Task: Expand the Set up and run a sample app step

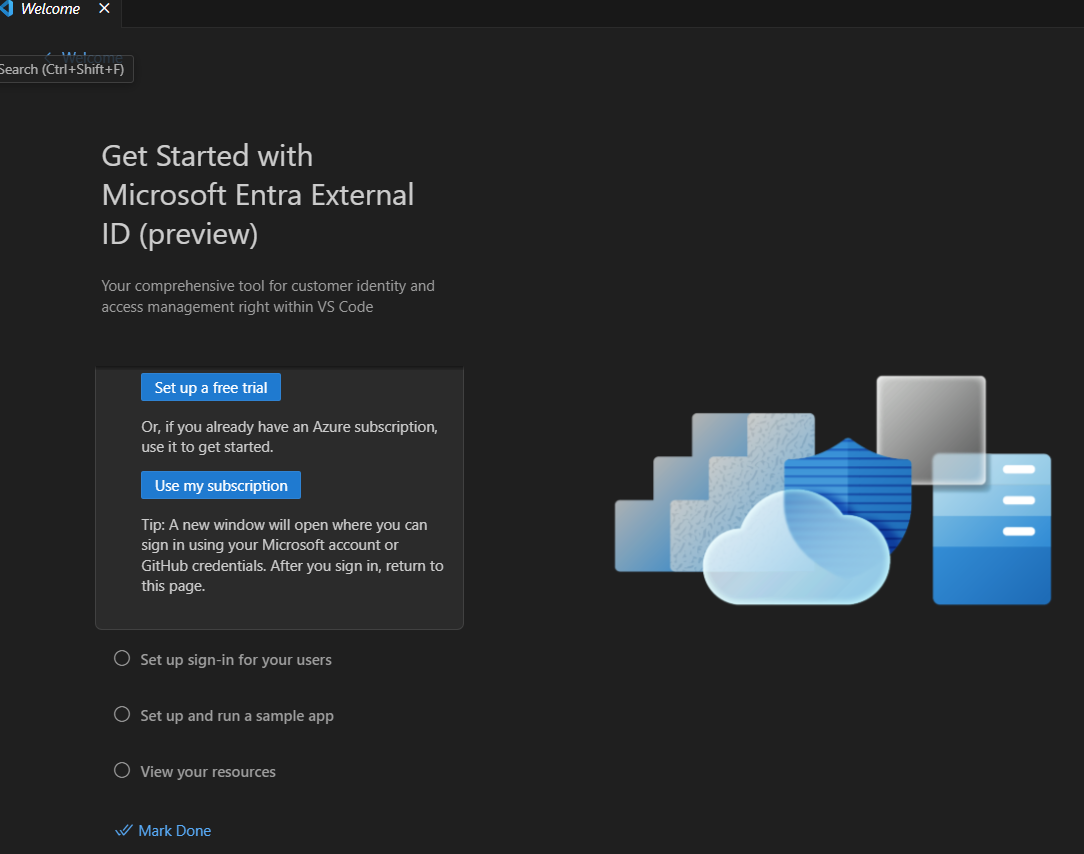Action: [237, 715]
